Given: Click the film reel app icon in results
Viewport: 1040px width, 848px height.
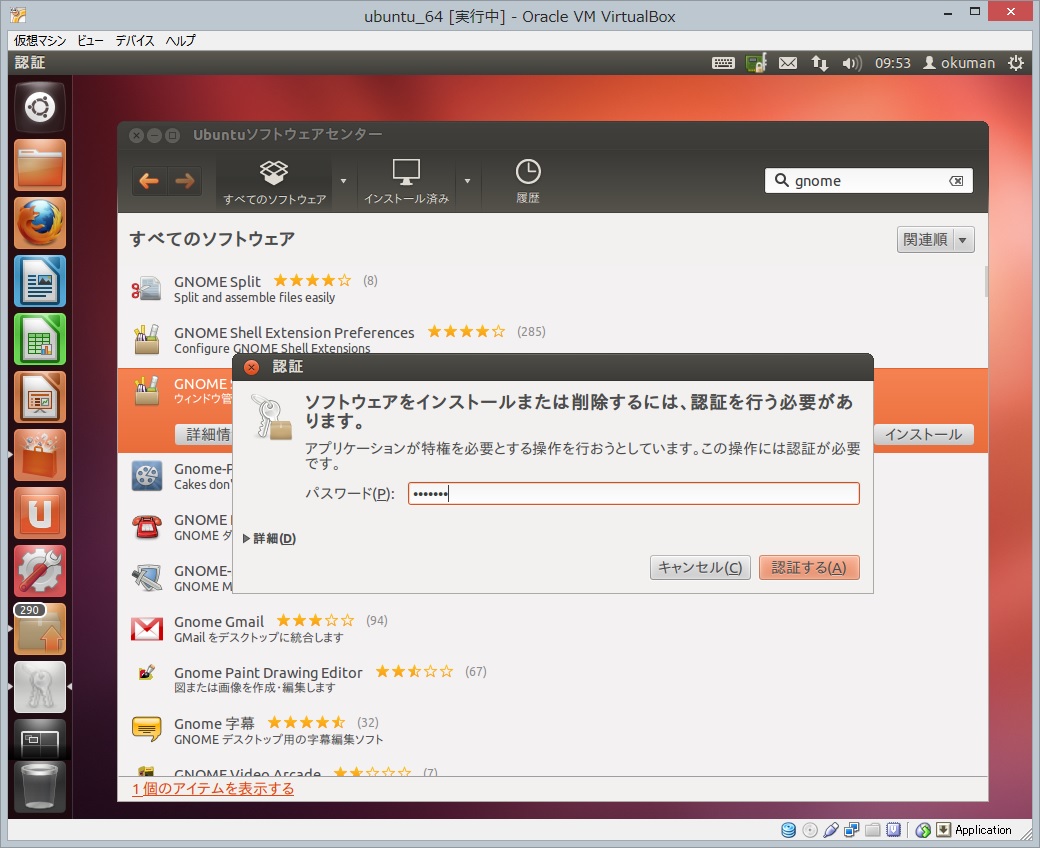Looking at the screenshot, I should pos(147,476).
